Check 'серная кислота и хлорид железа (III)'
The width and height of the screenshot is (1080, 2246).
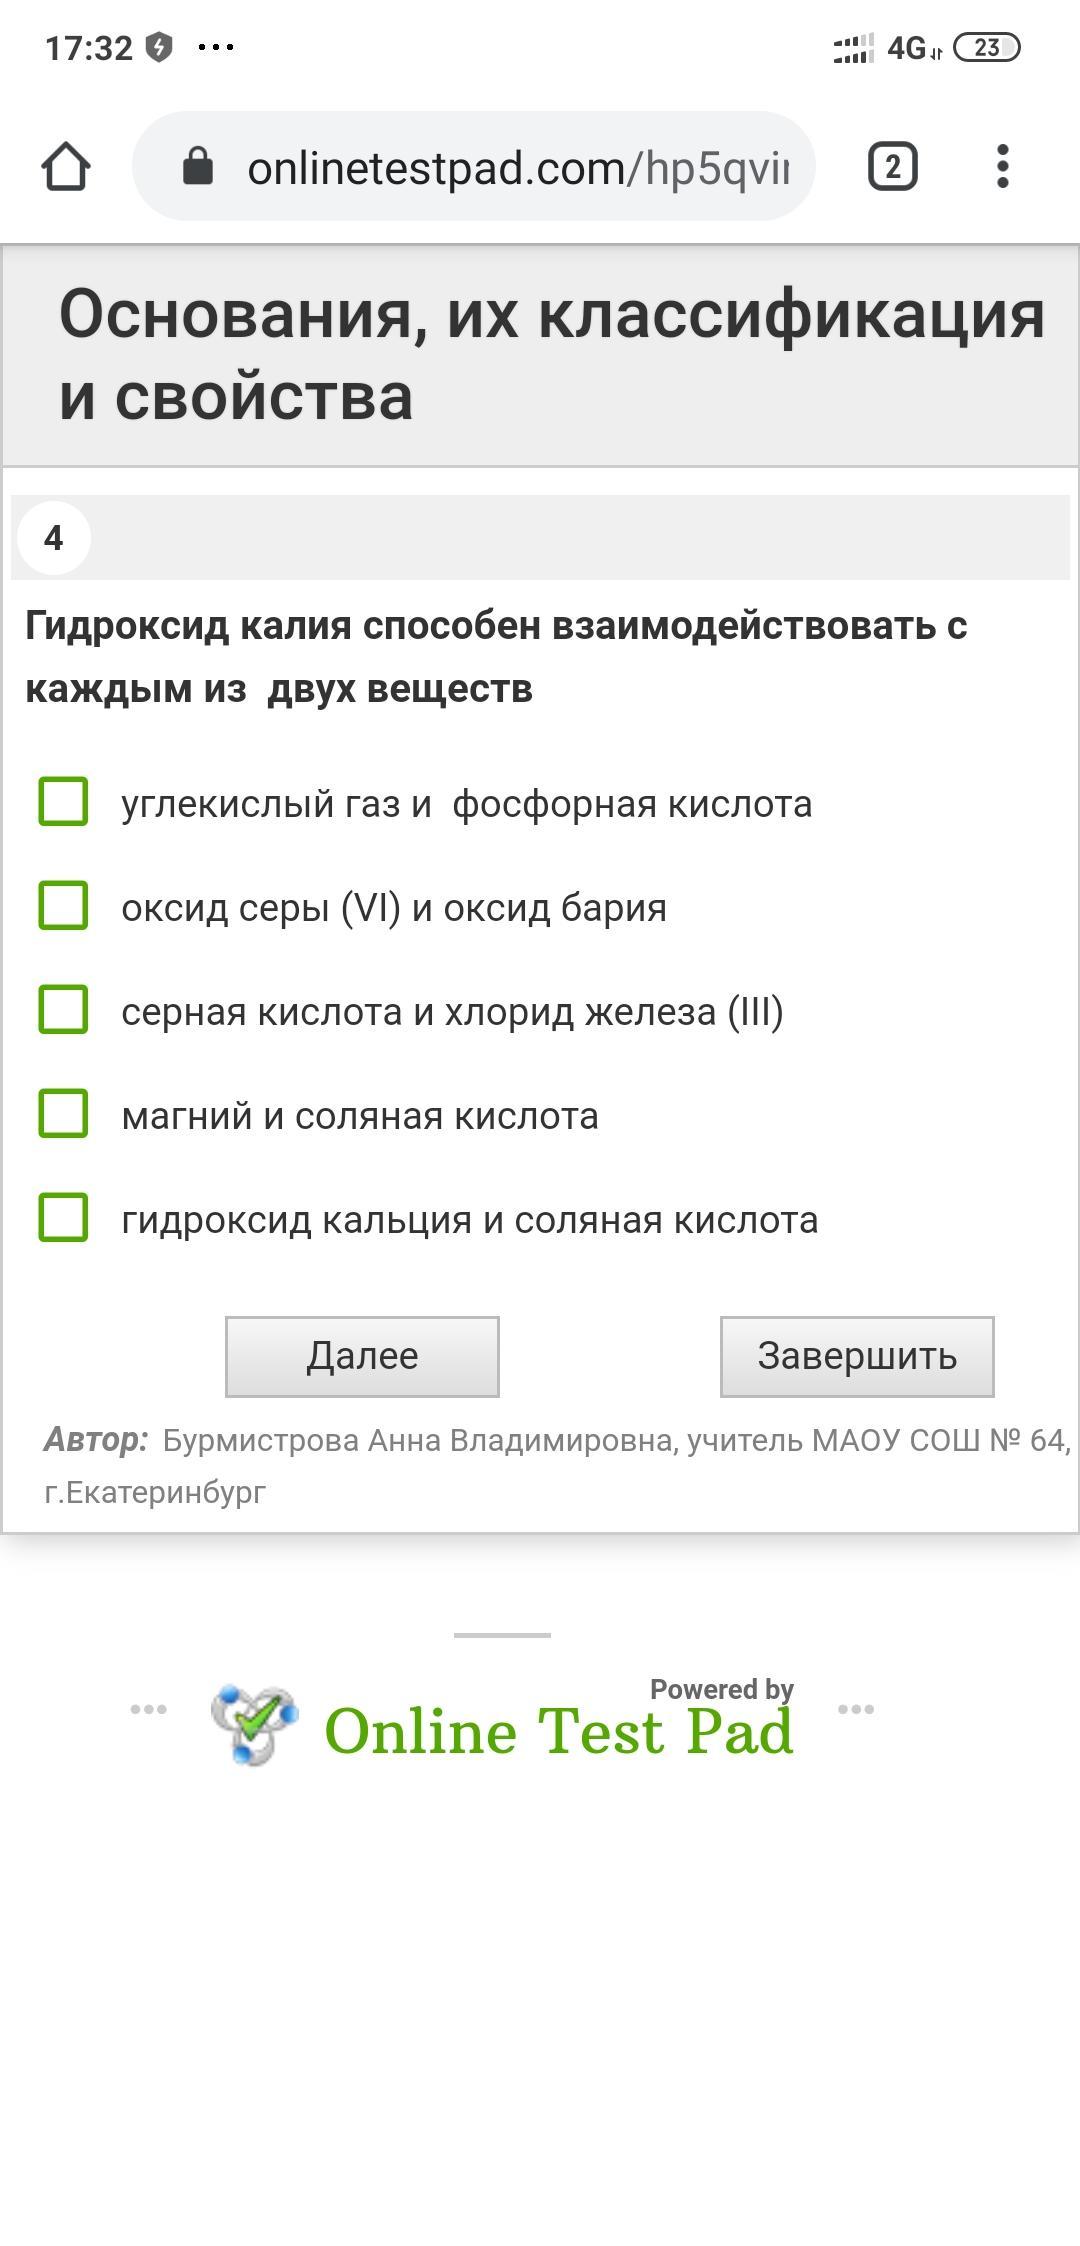[63, 1010]
